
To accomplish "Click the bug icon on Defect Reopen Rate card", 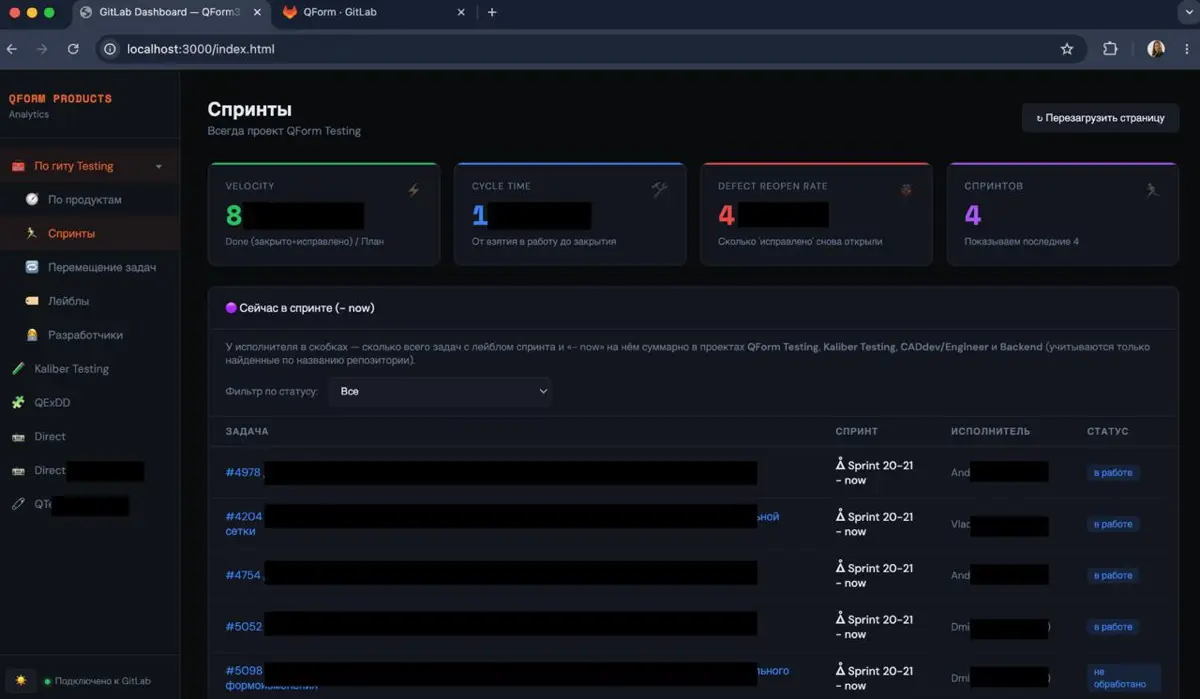I will pos(906,190).
